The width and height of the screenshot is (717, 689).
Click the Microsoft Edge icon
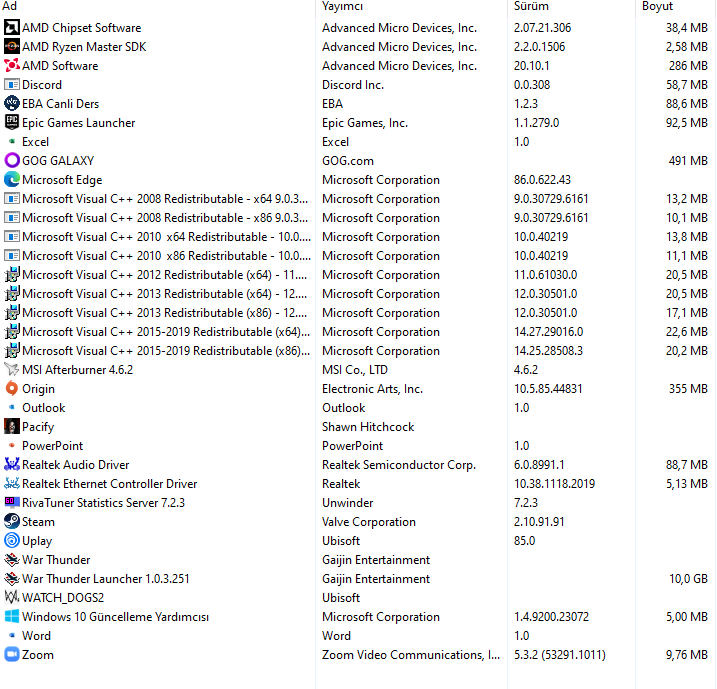pos(12,180)
